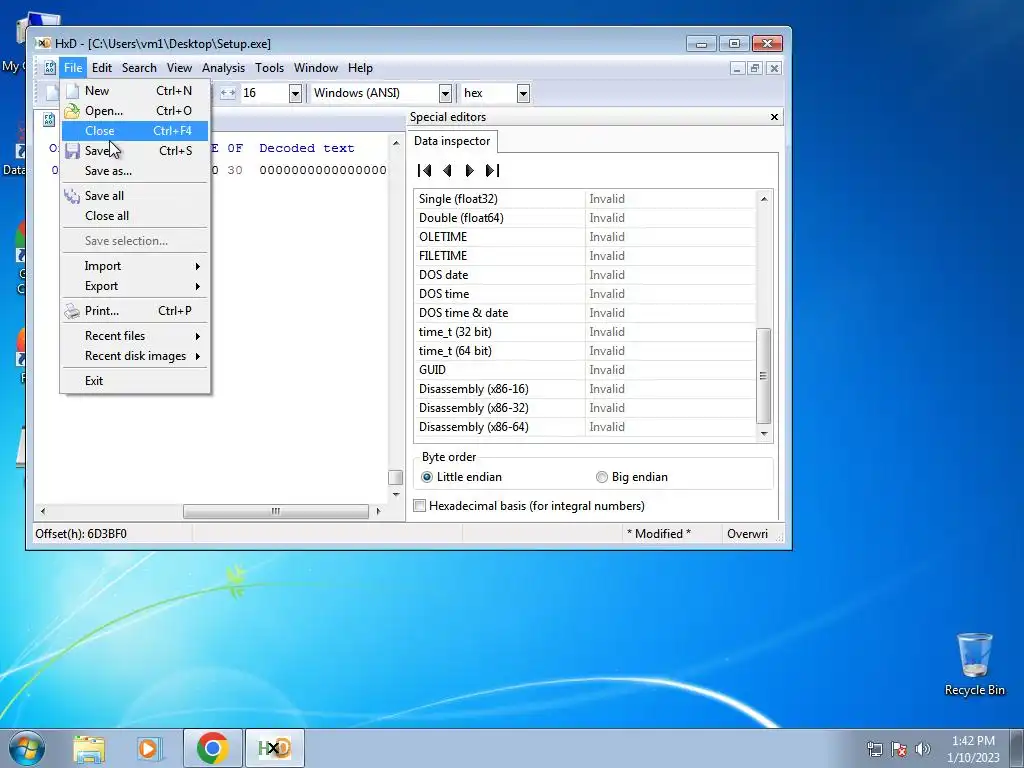
Task: Expand the Export submenu
Action: click(135, 286)
